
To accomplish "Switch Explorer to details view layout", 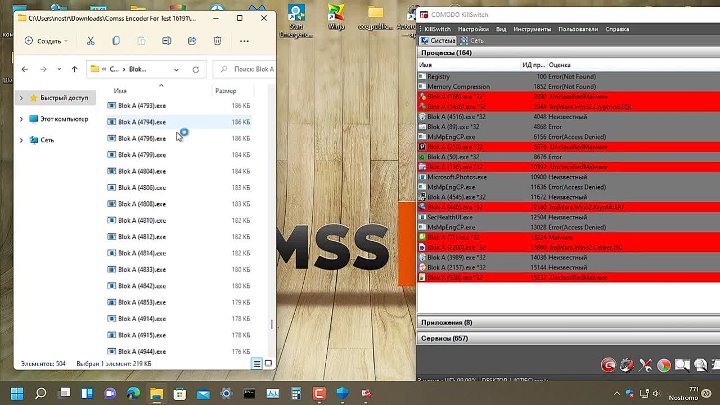I will [x=257, y=364].
